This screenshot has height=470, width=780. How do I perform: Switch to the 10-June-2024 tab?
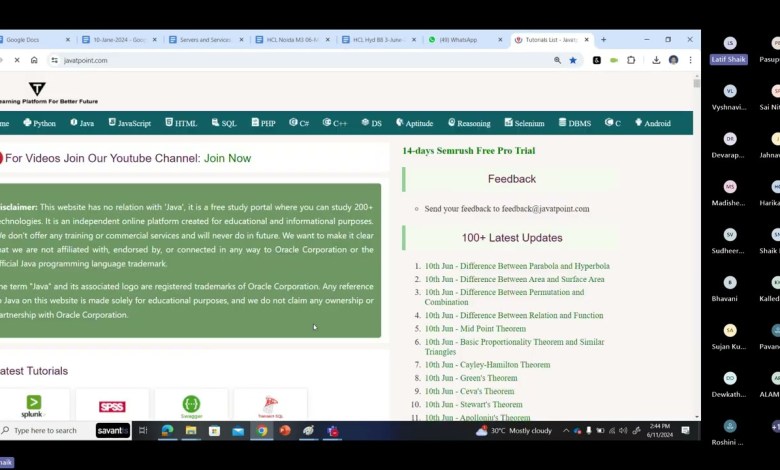(118, 40)
